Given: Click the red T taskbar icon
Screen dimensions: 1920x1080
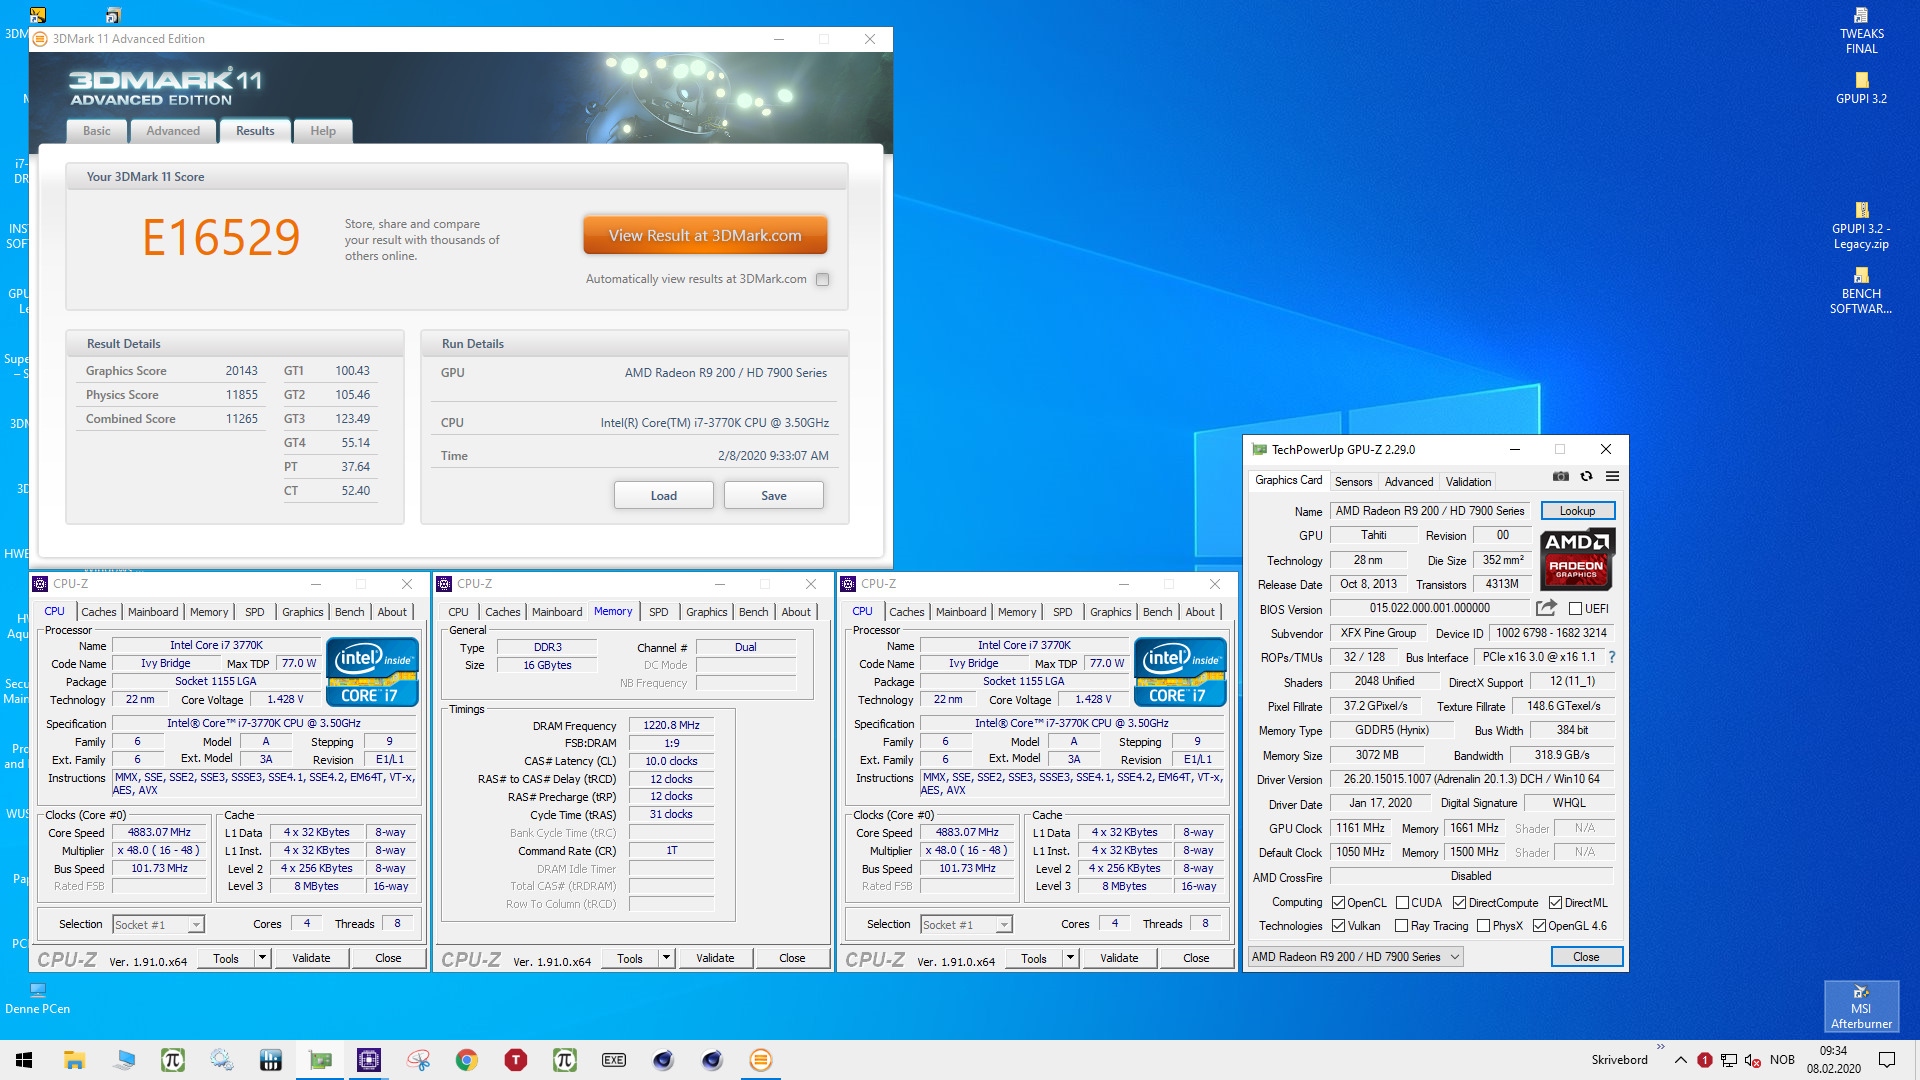Looking at the screenshot, I should click(x=516, y=1060).
